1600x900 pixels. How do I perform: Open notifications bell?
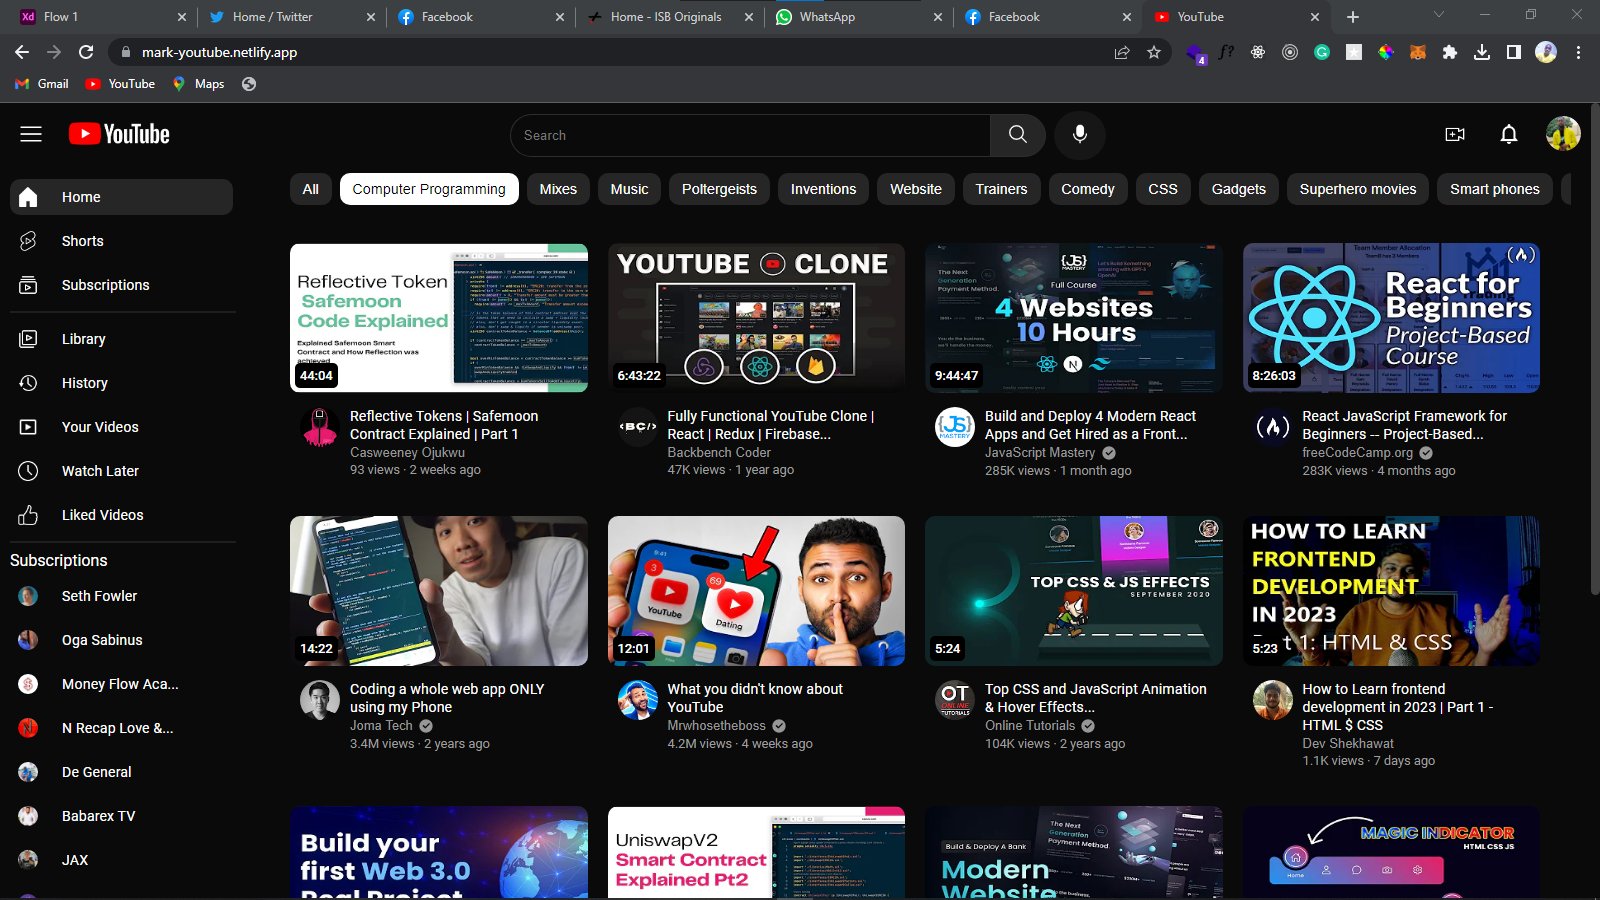coord(1509,134)
